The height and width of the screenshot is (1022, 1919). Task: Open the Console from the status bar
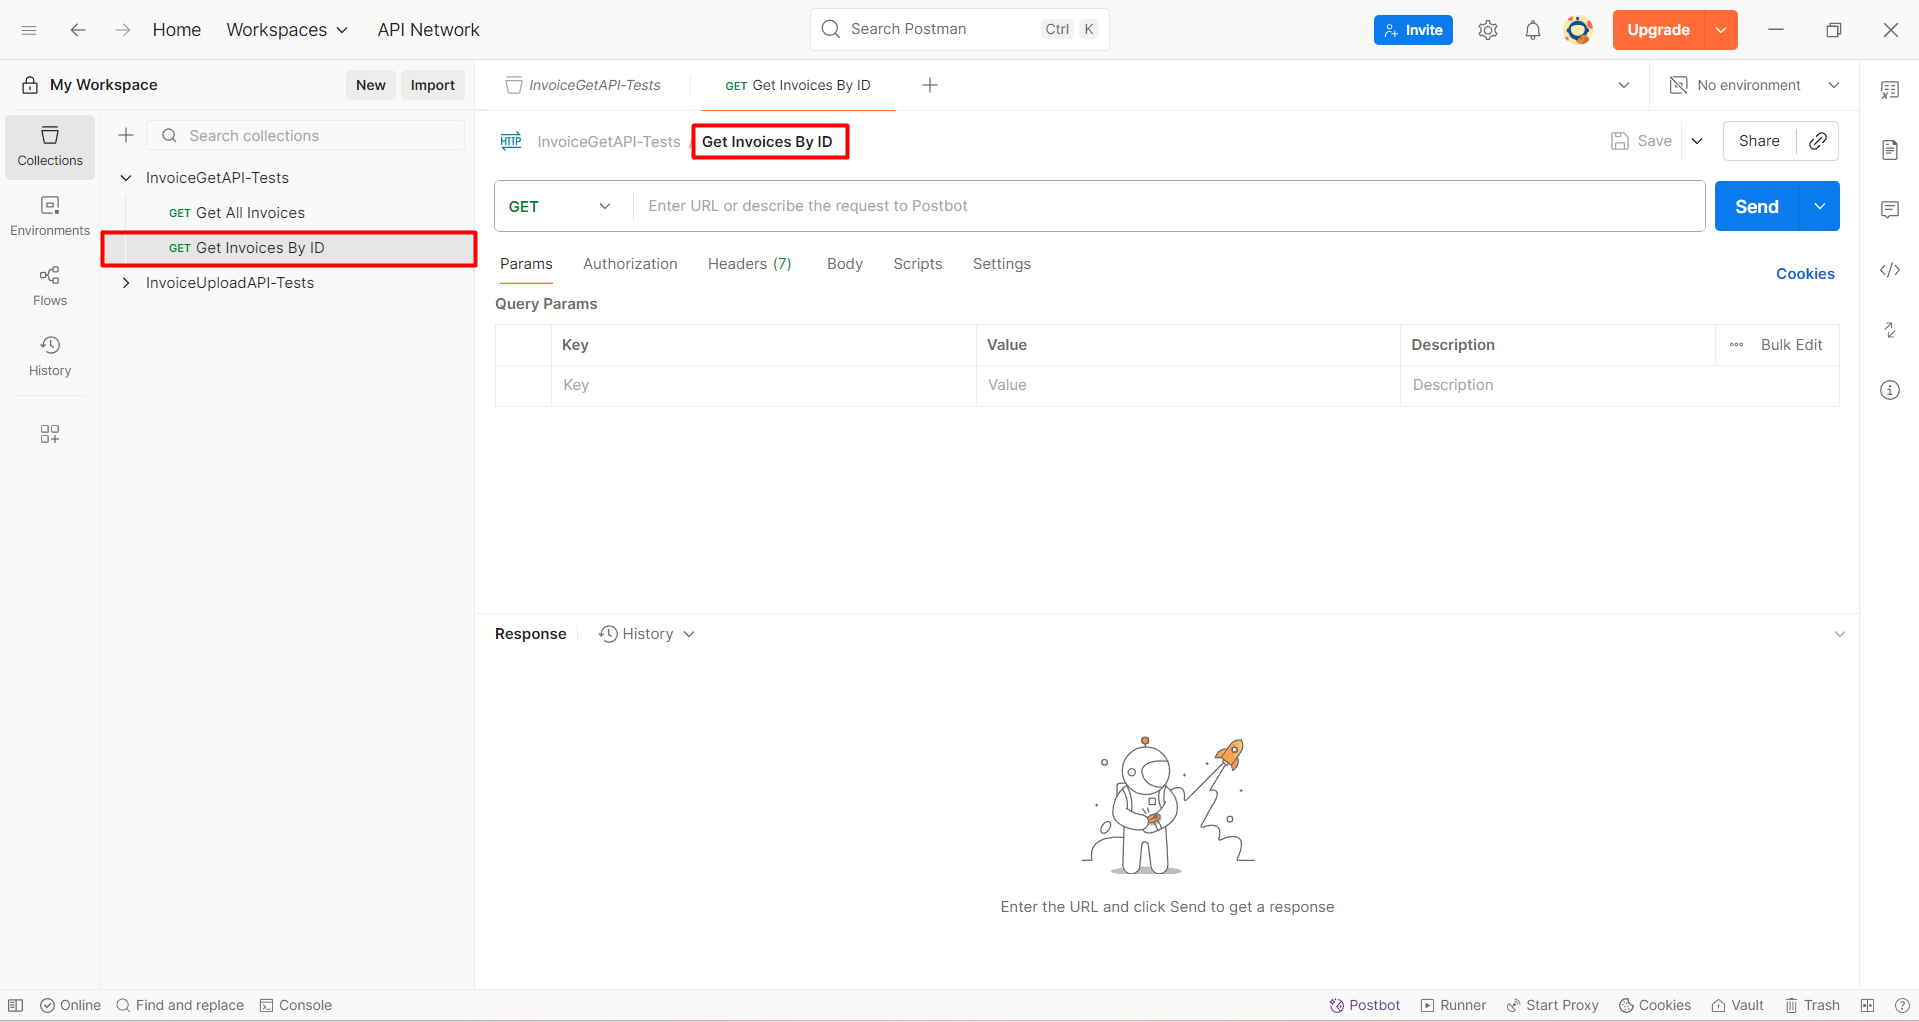point(295,1005)
